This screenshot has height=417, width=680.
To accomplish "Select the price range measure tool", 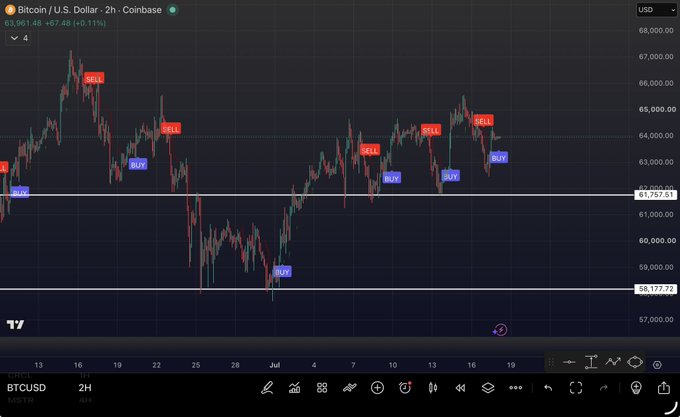I will coord(591,362).
